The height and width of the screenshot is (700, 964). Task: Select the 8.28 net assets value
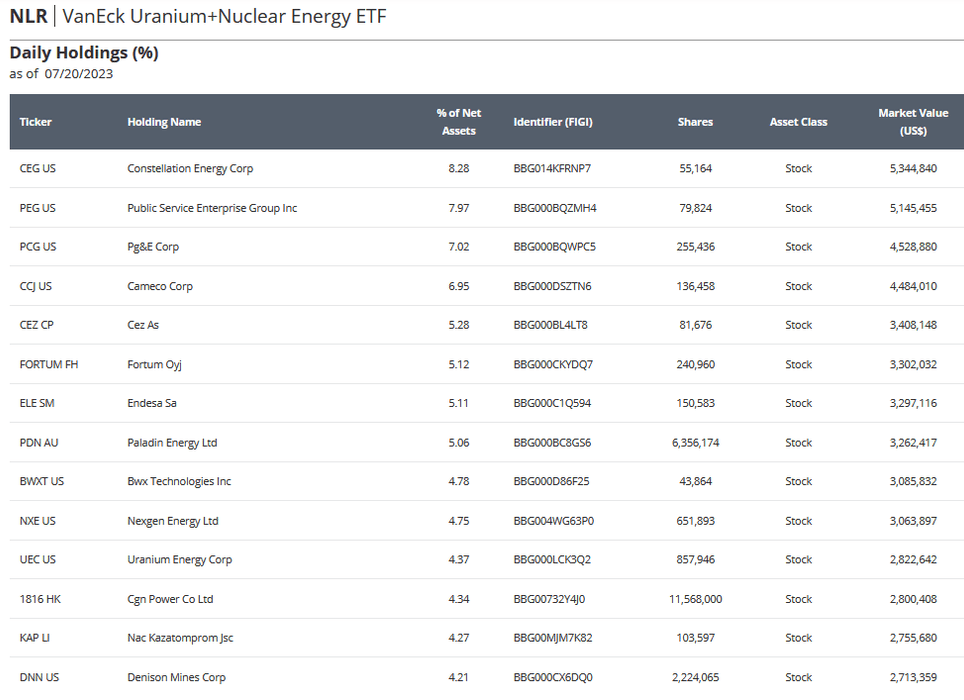pyautogui.click(x=459, y=168)
